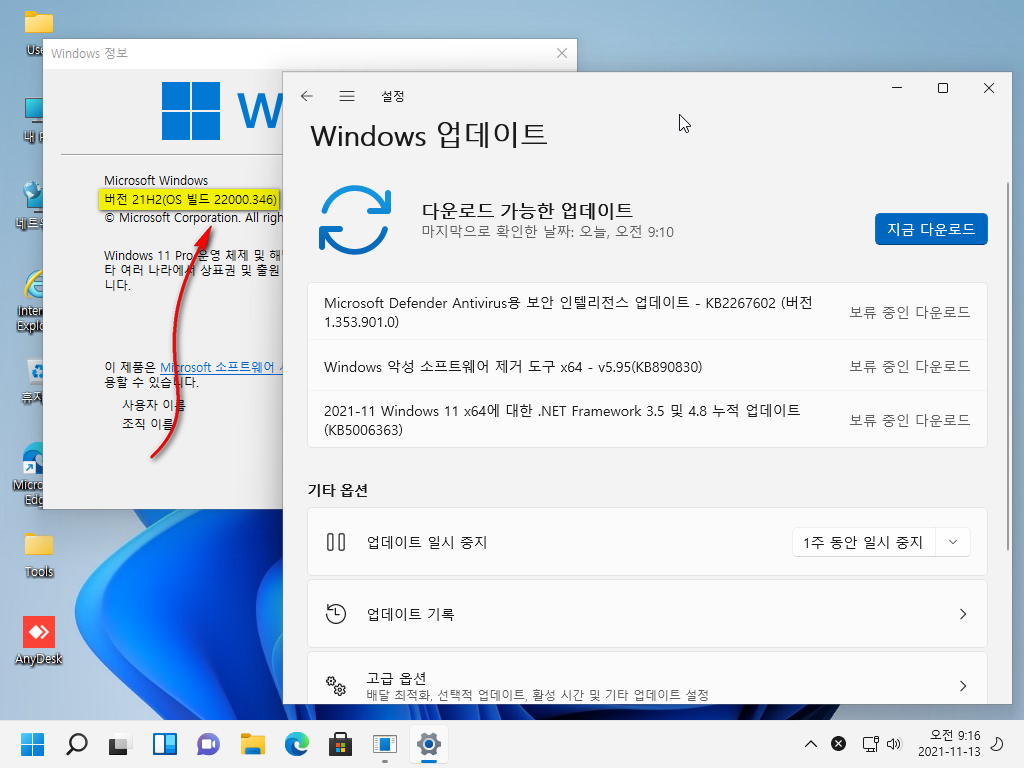
Task: Click the Microsoft 소프트웨어 link in Windows 정보
Action: coord(221,367)
